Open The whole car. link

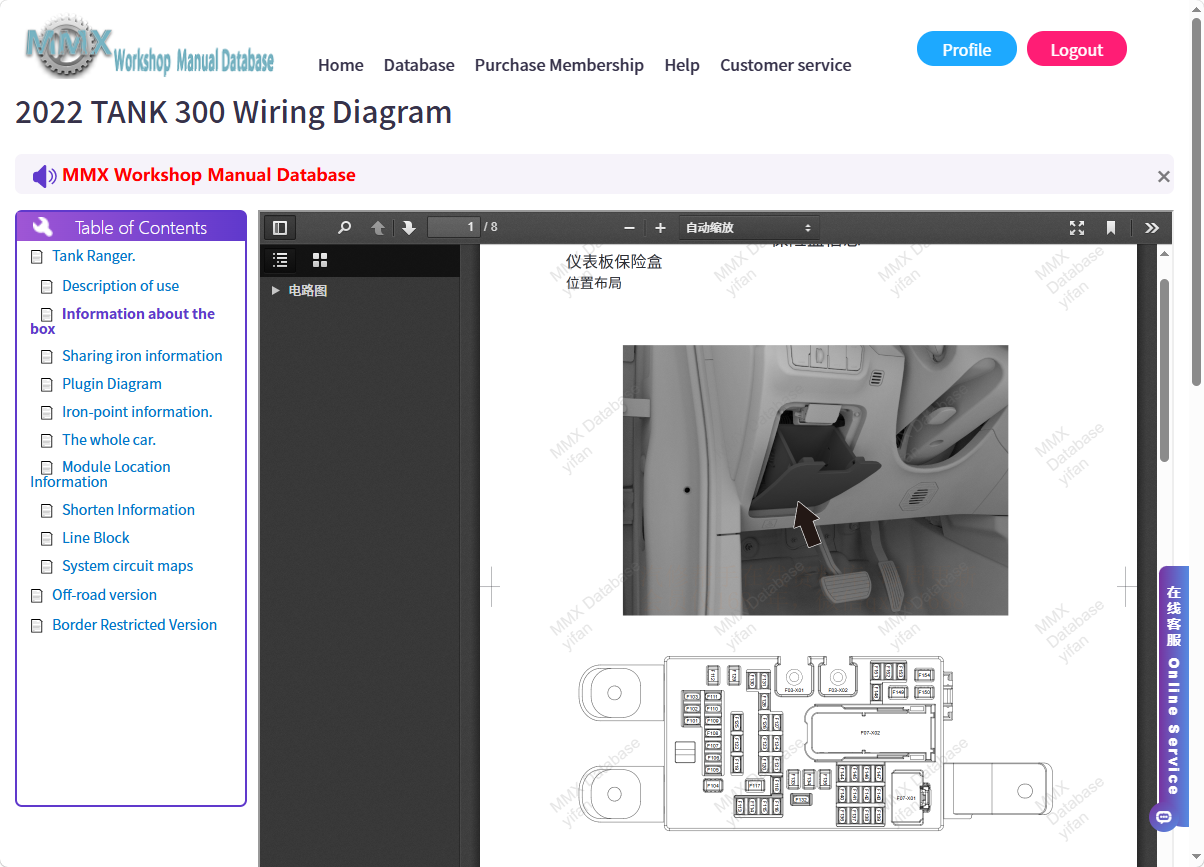109,440
